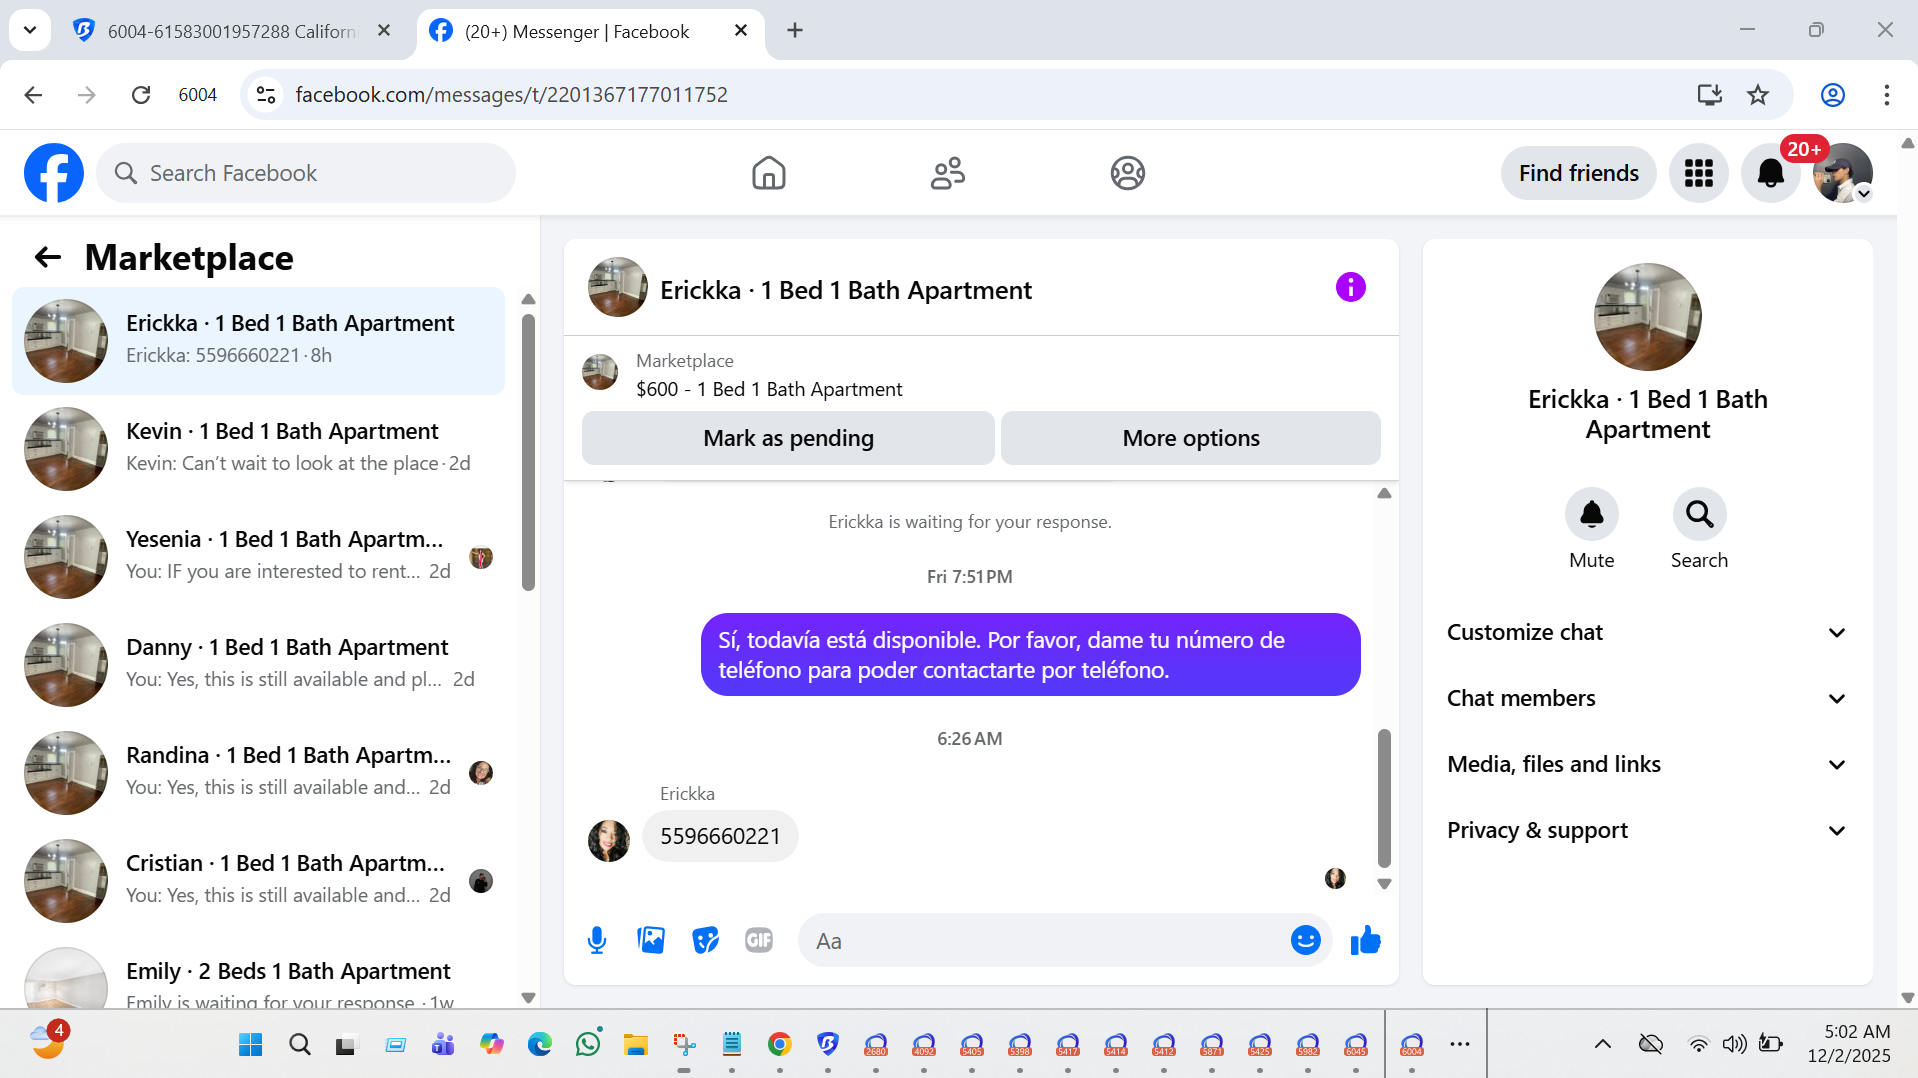Image resolution: width=1918 pixels, height=1078 pixels.
Task: Open a new browser tab
Action: coord(795,30)
